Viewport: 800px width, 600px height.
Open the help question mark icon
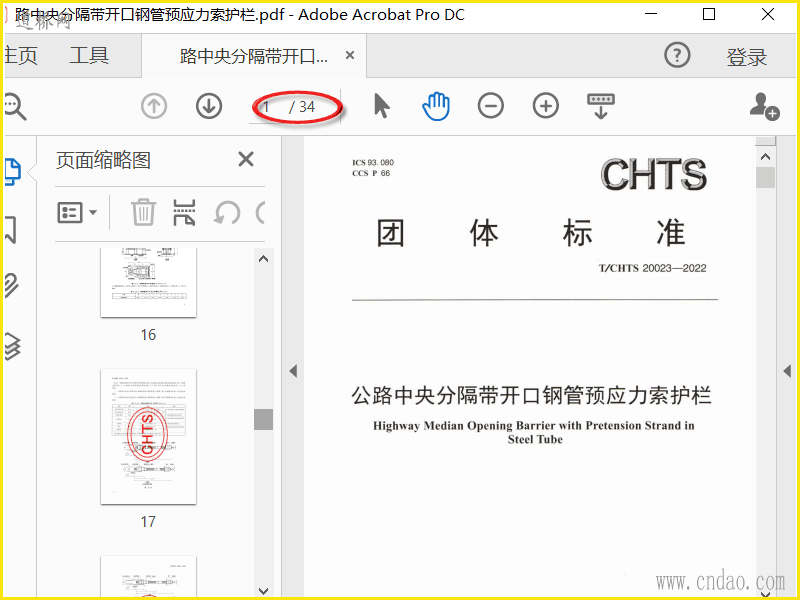pyautogui.click(x=677, y=55)
